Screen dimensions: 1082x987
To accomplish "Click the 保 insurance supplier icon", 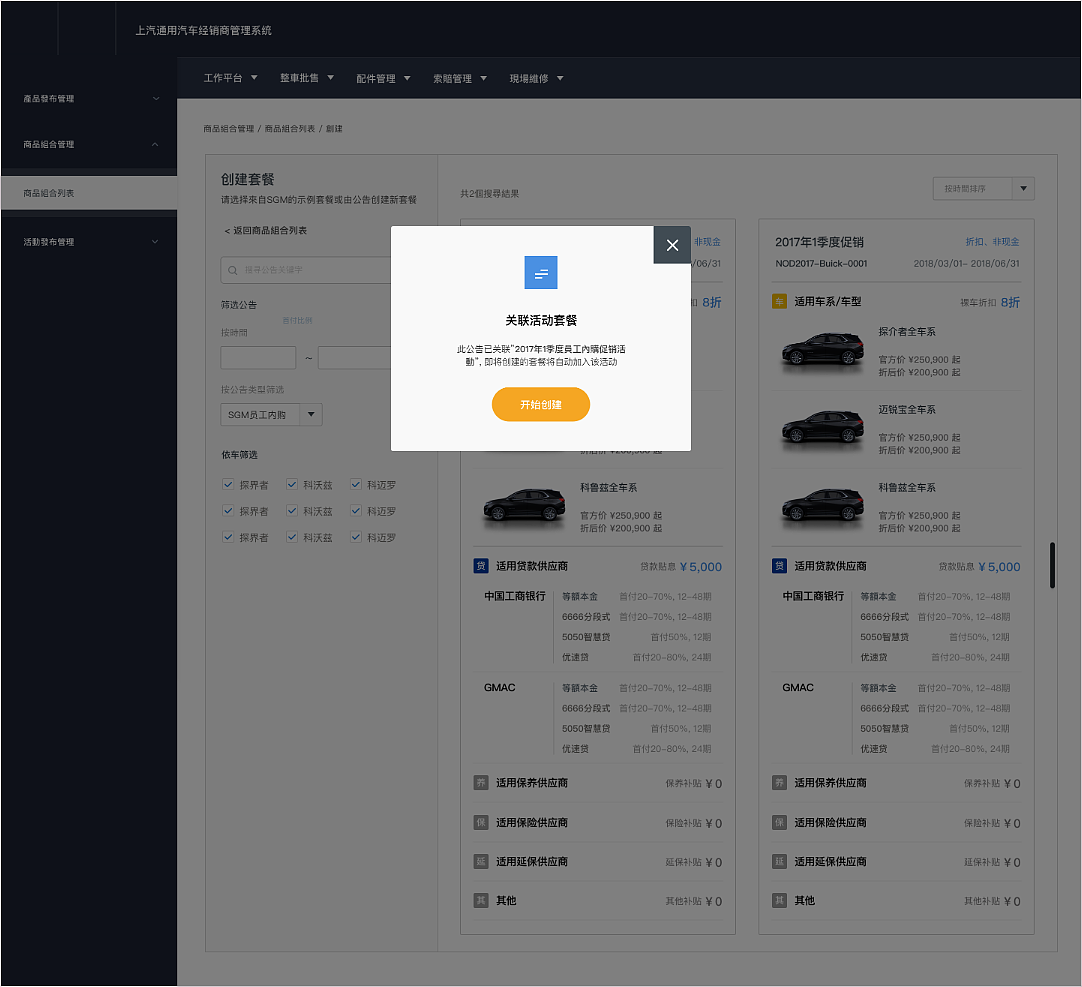I will pos(779,822).
